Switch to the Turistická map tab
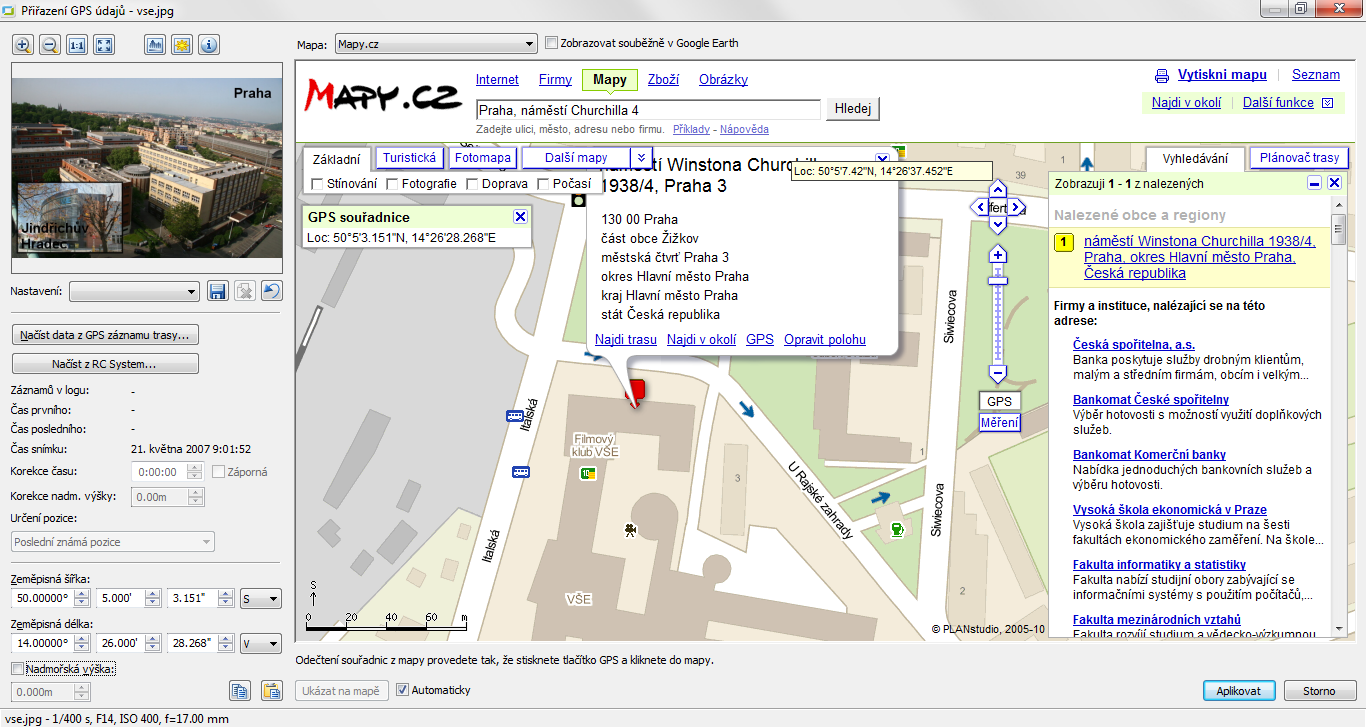Screen dimensions: 1366x728 [410, 158]
